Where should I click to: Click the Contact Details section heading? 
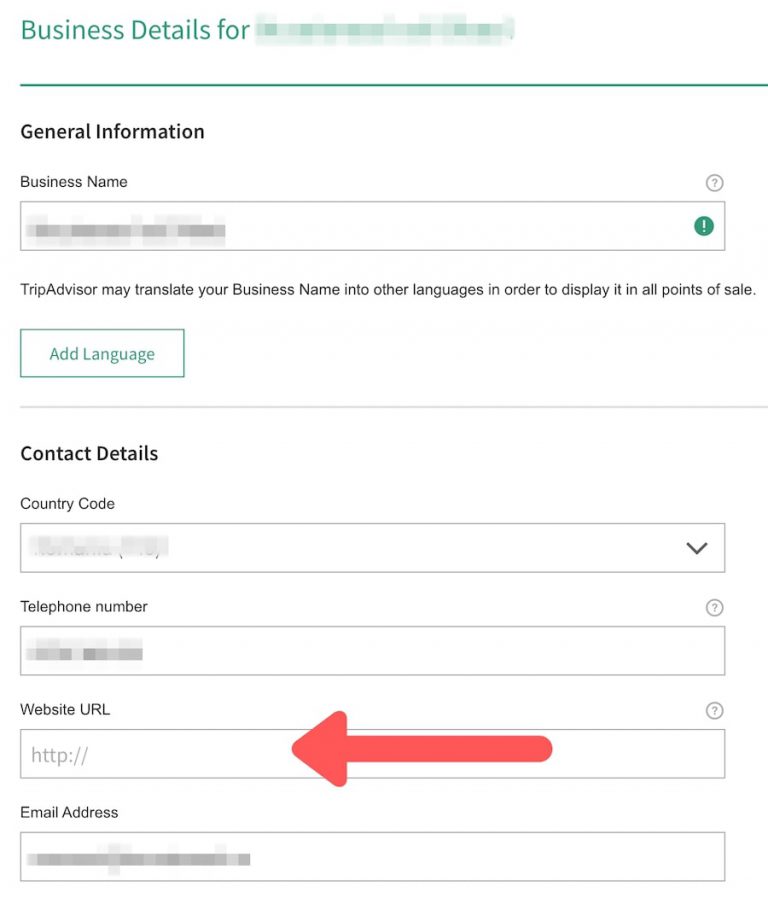[89, 453]
